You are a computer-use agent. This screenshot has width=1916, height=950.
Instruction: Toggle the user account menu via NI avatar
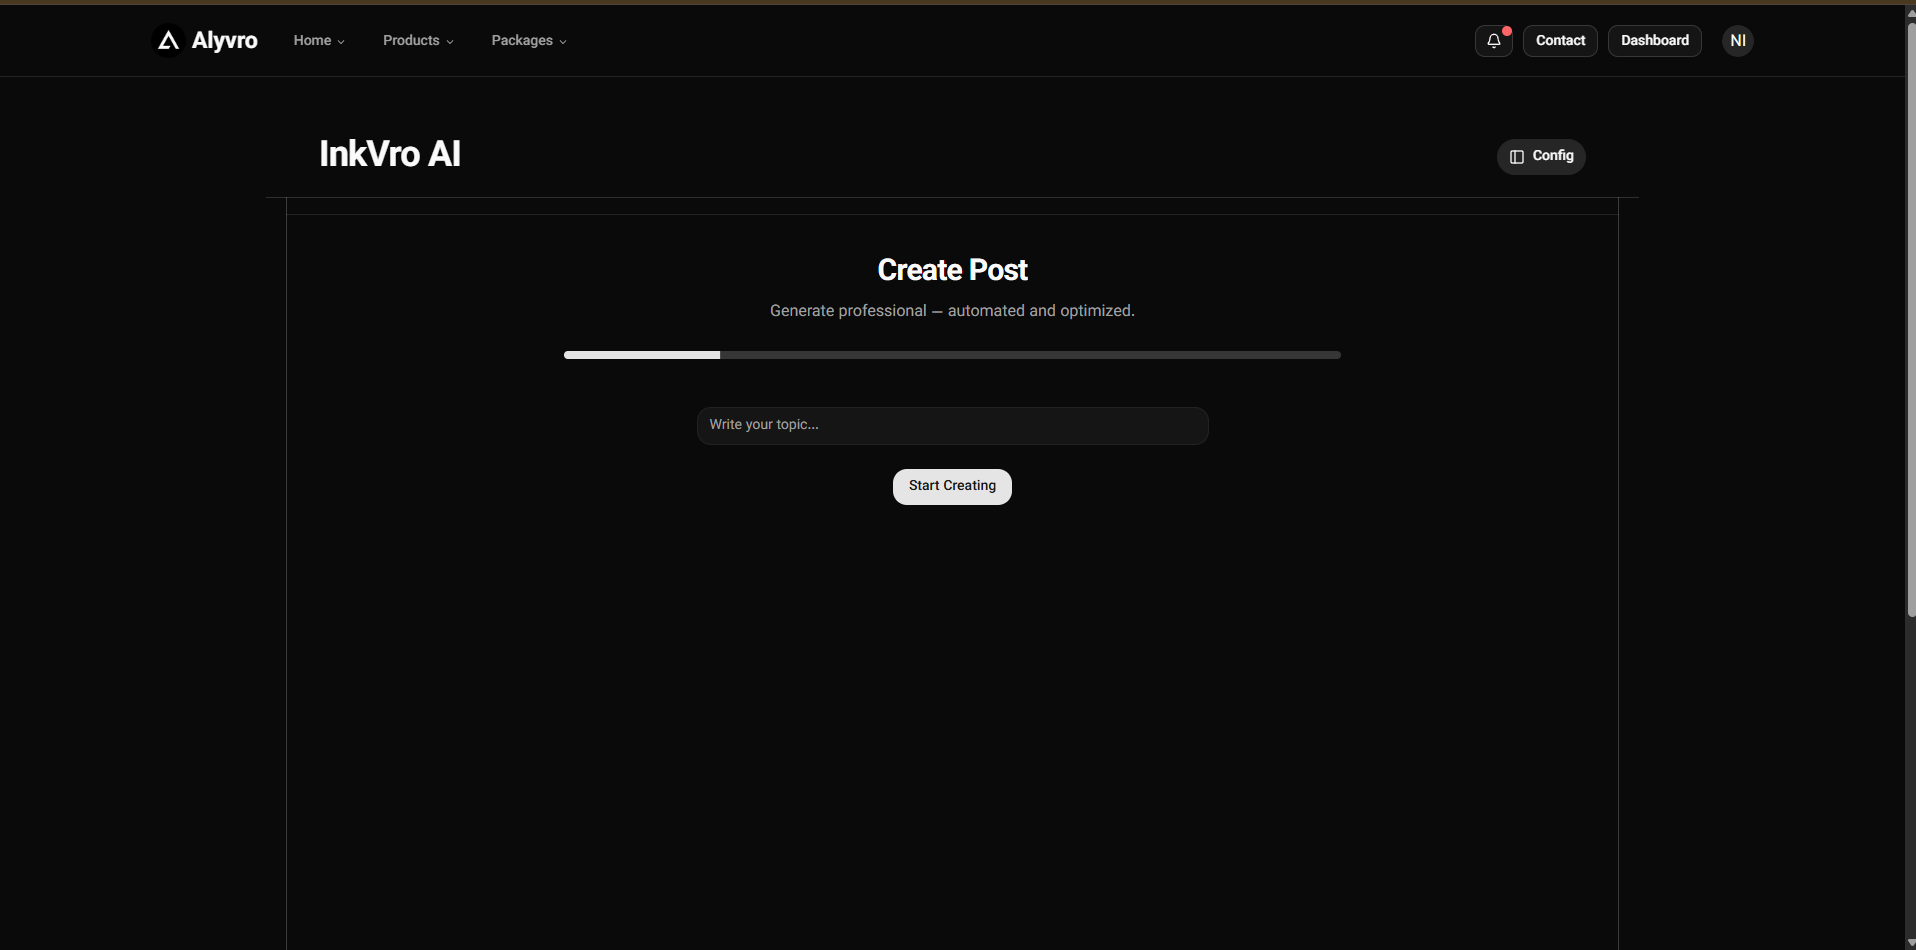[x=1738, y=41]
